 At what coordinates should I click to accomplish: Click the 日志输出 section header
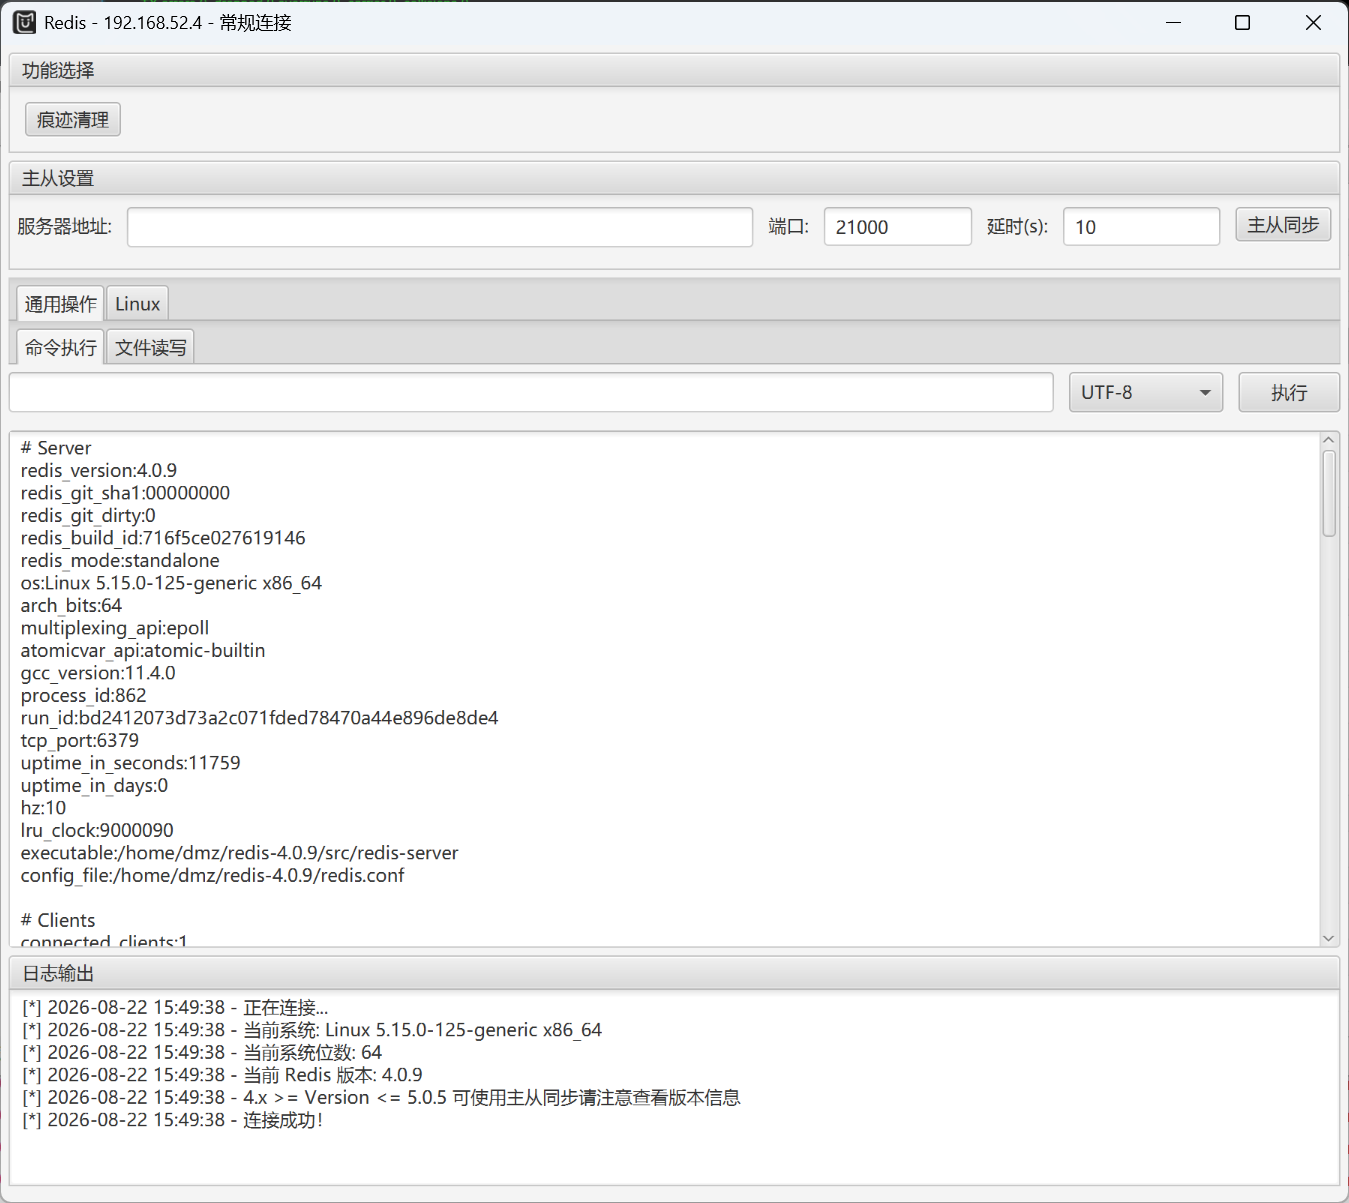tap(674, 973)
